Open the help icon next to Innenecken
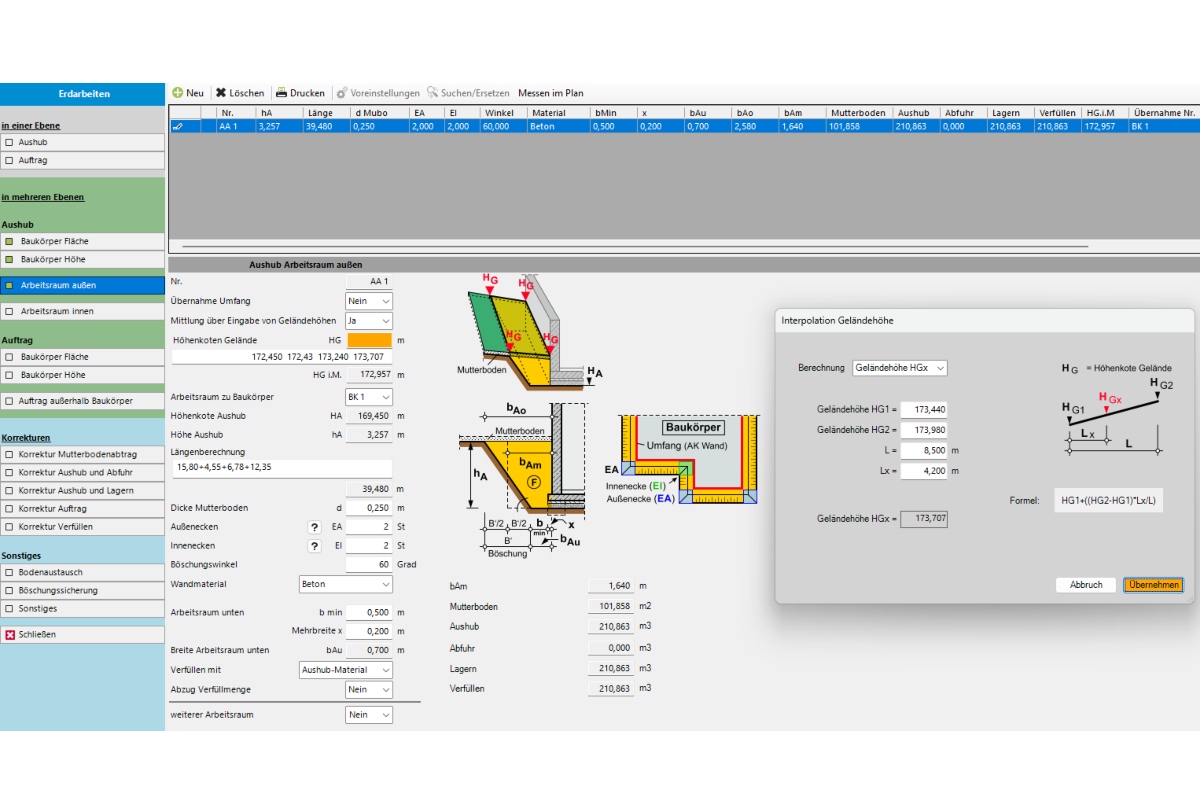1200x800 pixels. click(x=315, y=546)
